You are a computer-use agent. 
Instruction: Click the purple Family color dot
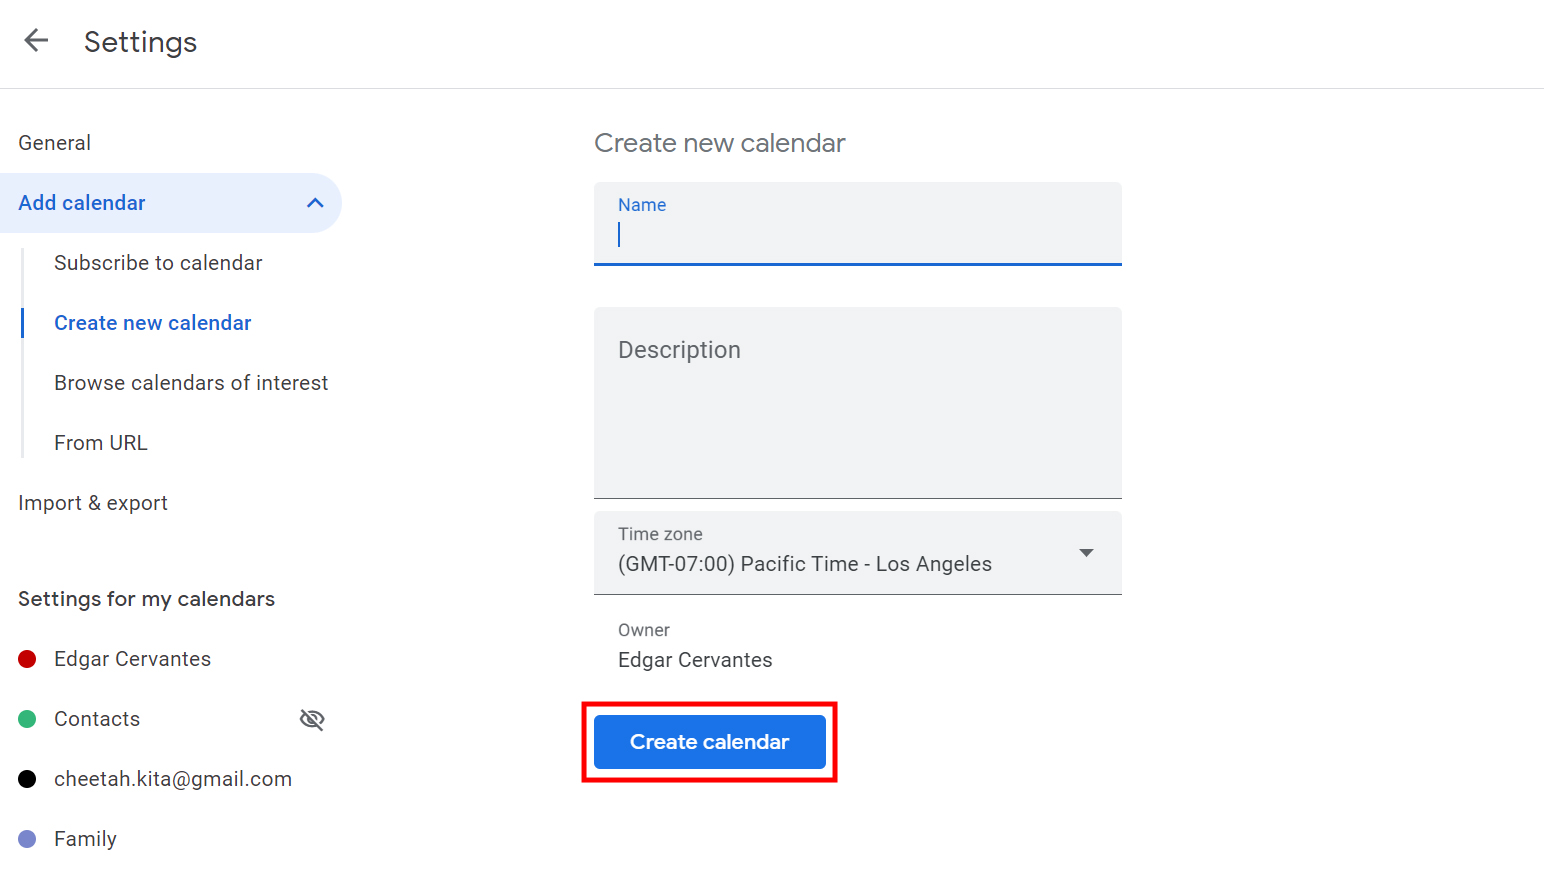click(27, 839)
